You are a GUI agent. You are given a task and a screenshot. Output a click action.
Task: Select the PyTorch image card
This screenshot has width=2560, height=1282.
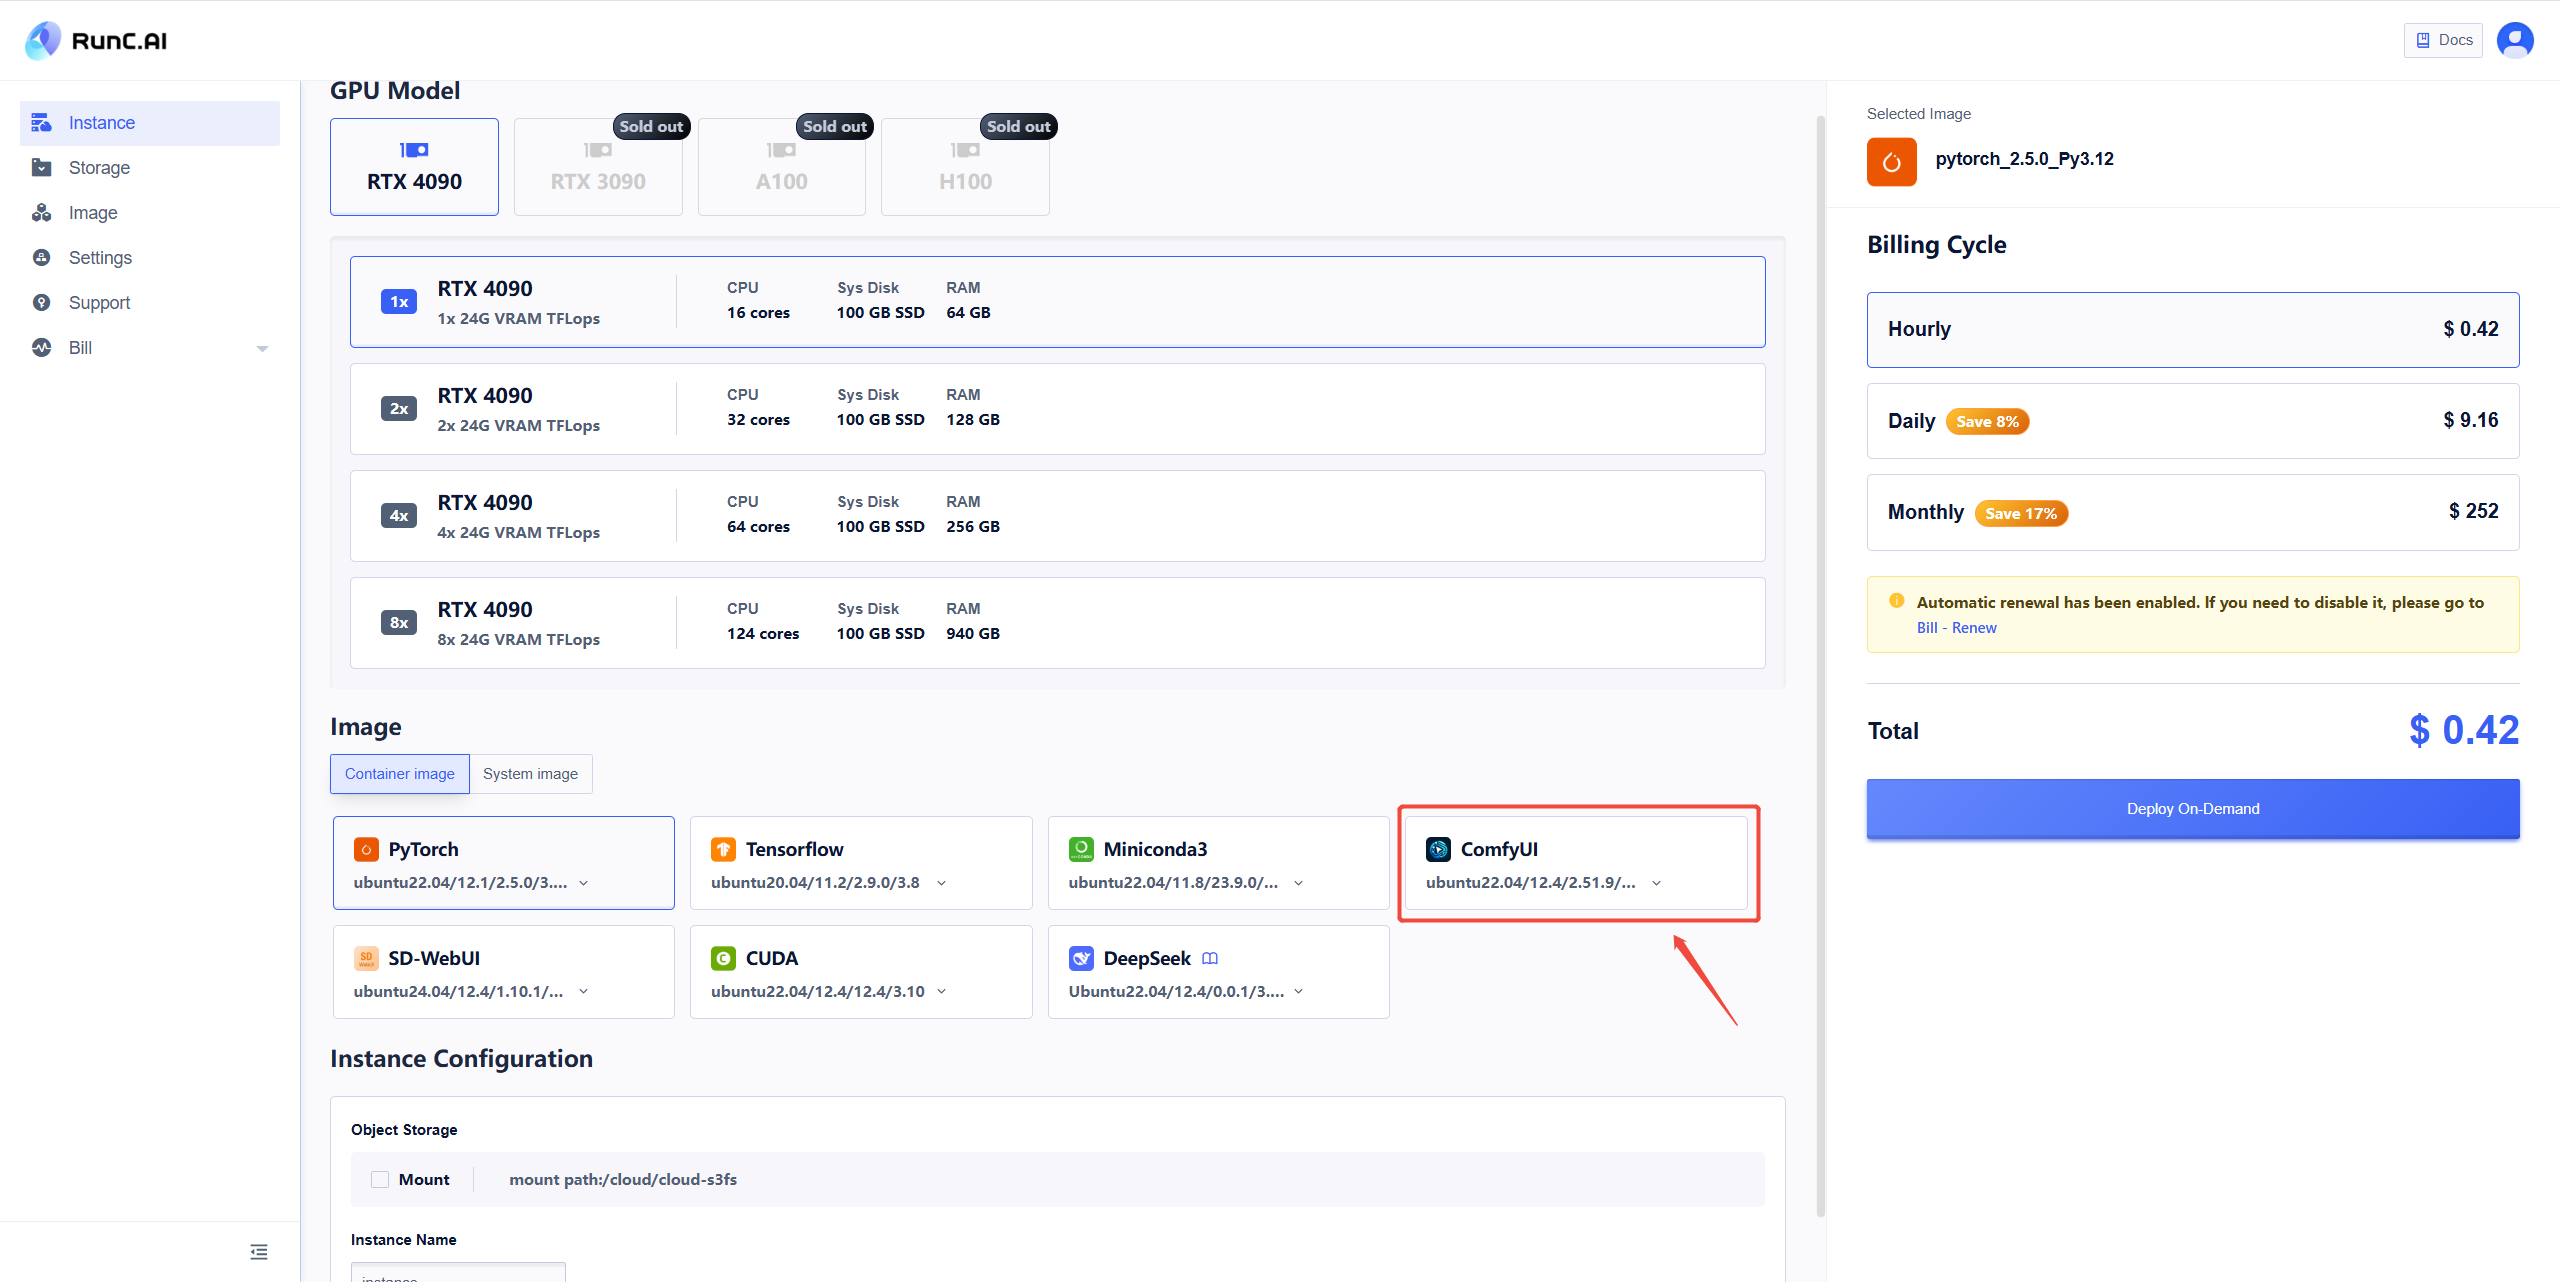click(504, 863)
